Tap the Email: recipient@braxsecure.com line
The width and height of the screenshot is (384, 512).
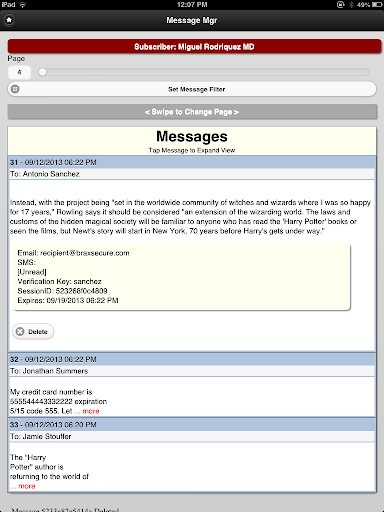(73, 253)
